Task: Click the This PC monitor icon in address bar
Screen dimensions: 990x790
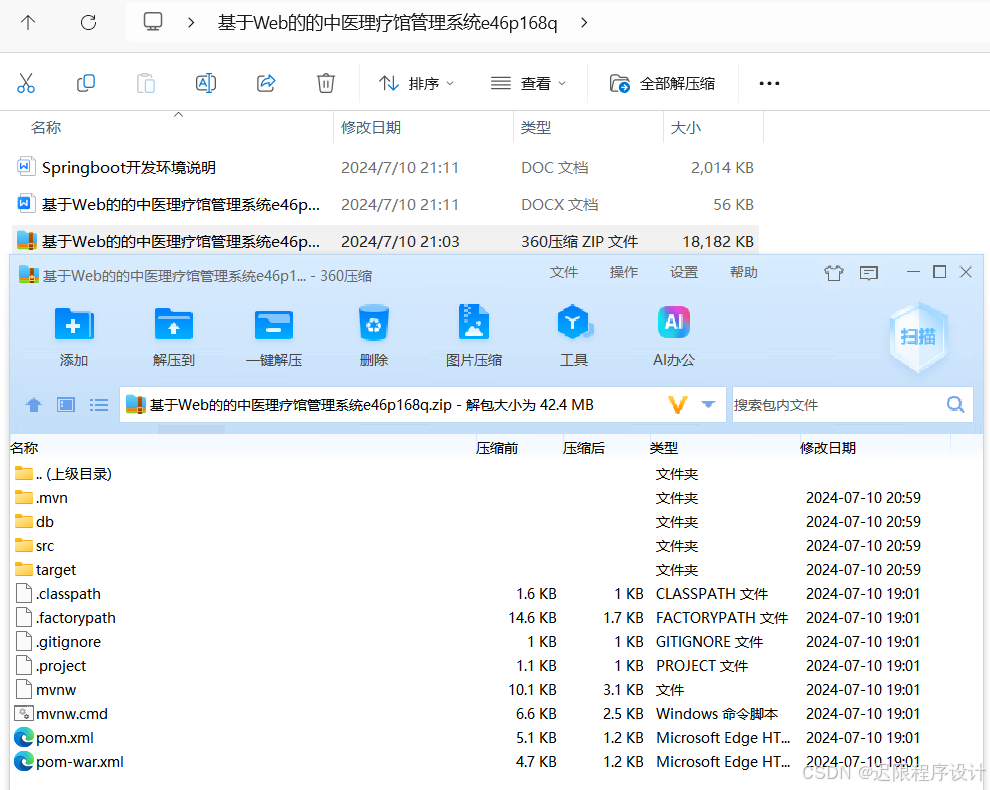Action: (153, 22)
